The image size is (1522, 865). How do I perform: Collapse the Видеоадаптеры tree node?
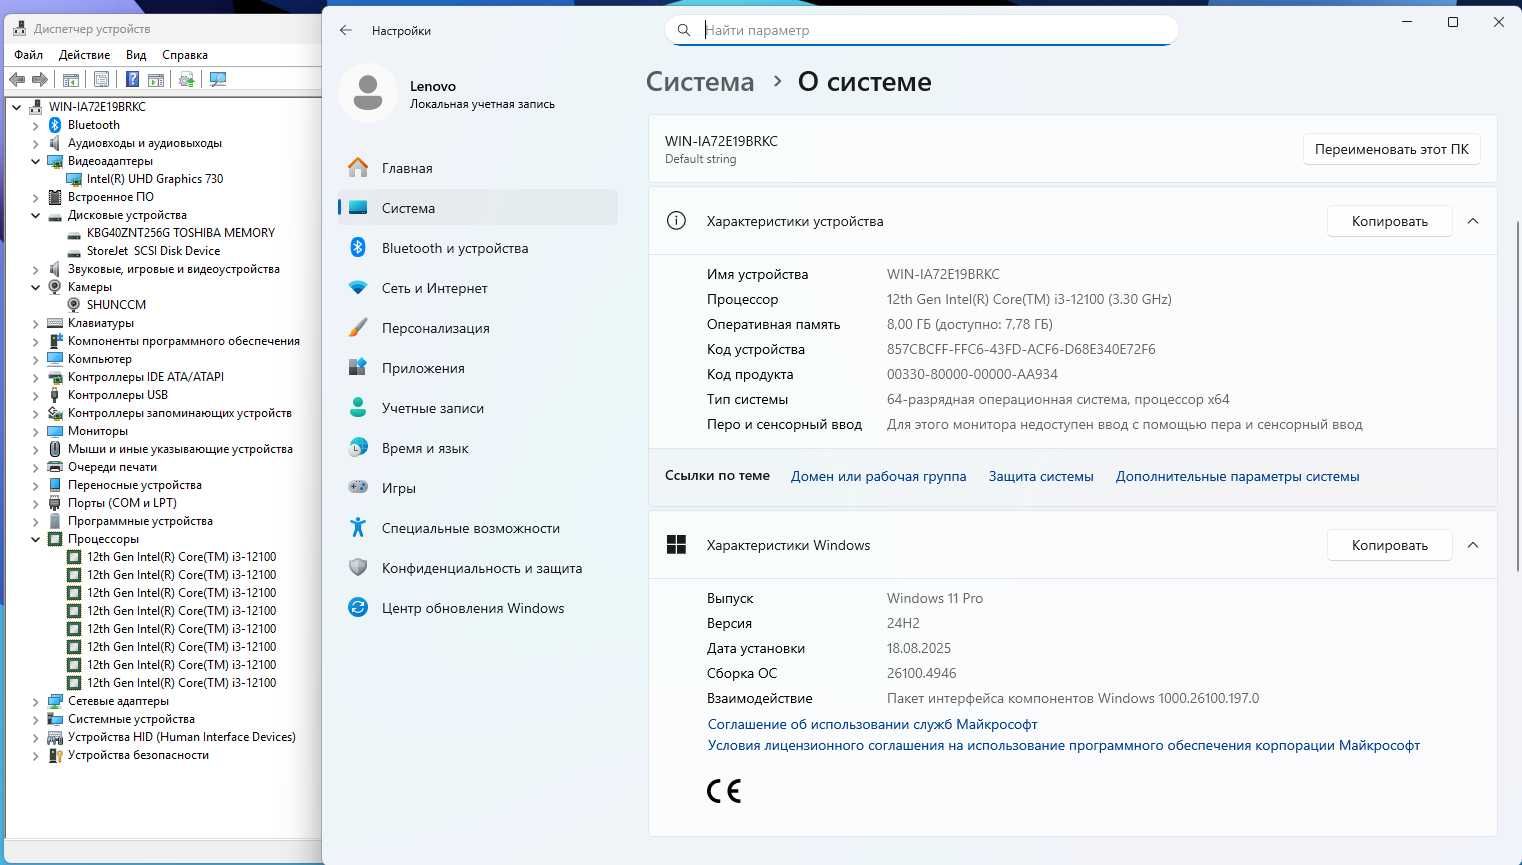(x=36, y=161)
